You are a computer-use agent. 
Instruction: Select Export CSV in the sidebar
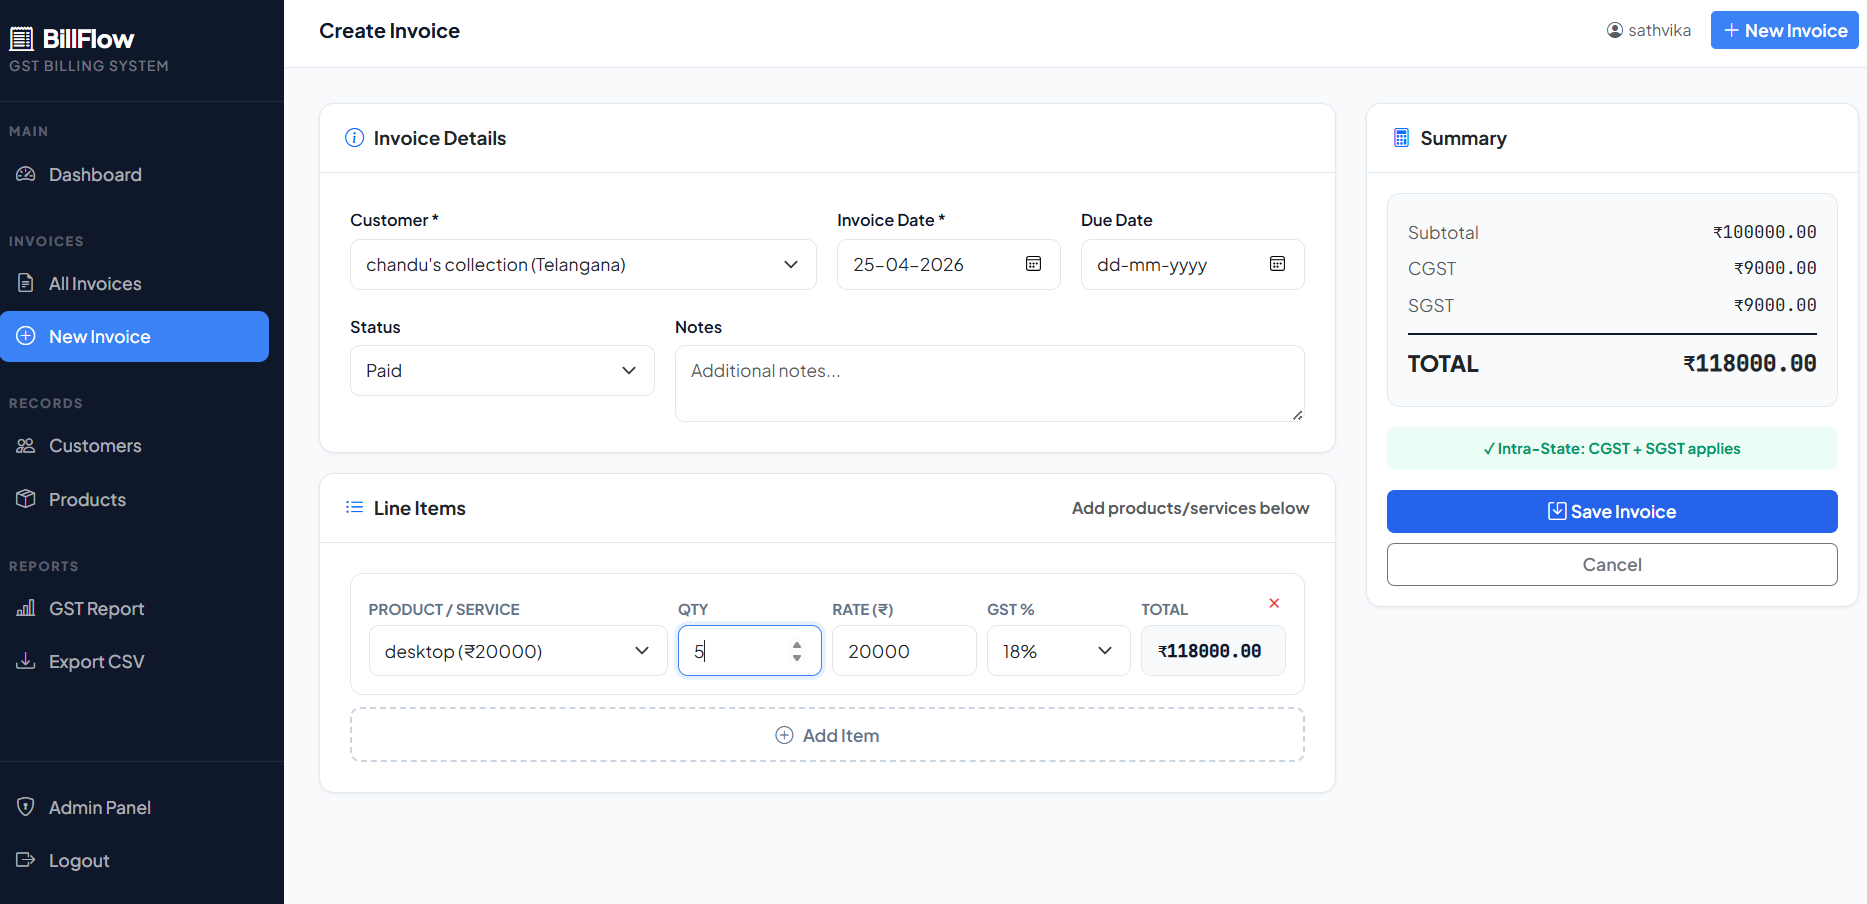134,661
